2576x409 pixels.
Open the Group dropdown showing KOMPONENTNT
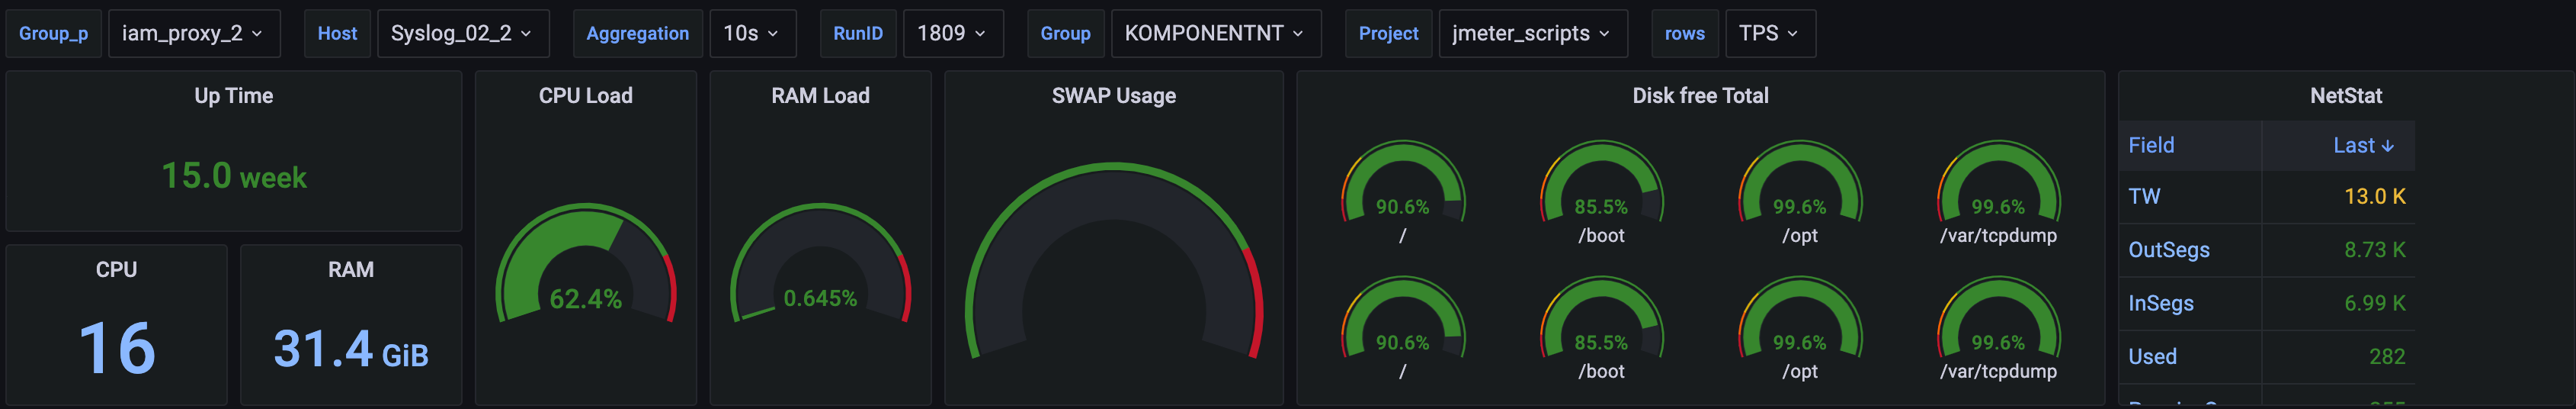pyautogui.click(x=1215, y=33)
